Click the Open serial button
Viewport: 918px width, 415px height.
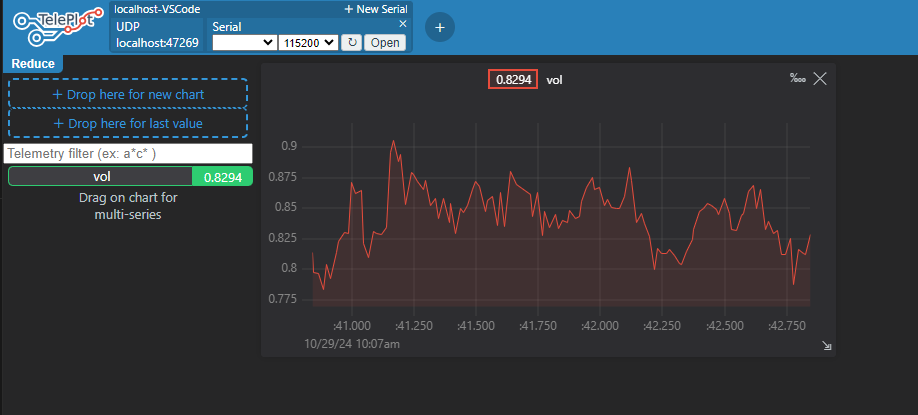pyautogui.click(x=385, y=43)
